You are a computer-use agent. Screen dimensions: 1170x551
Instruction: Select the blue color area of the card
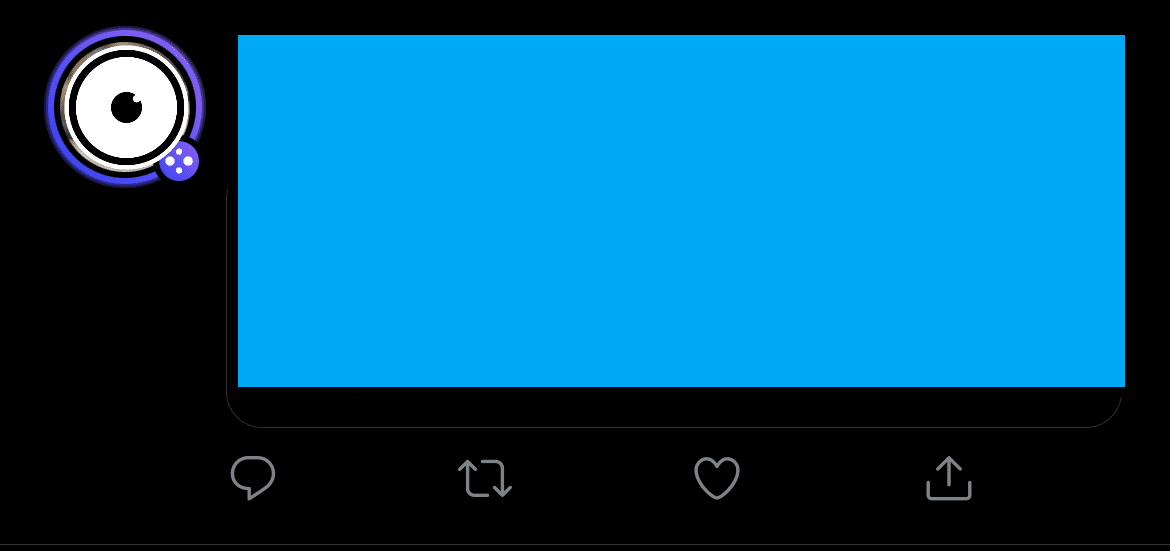[x=681, y=211]
